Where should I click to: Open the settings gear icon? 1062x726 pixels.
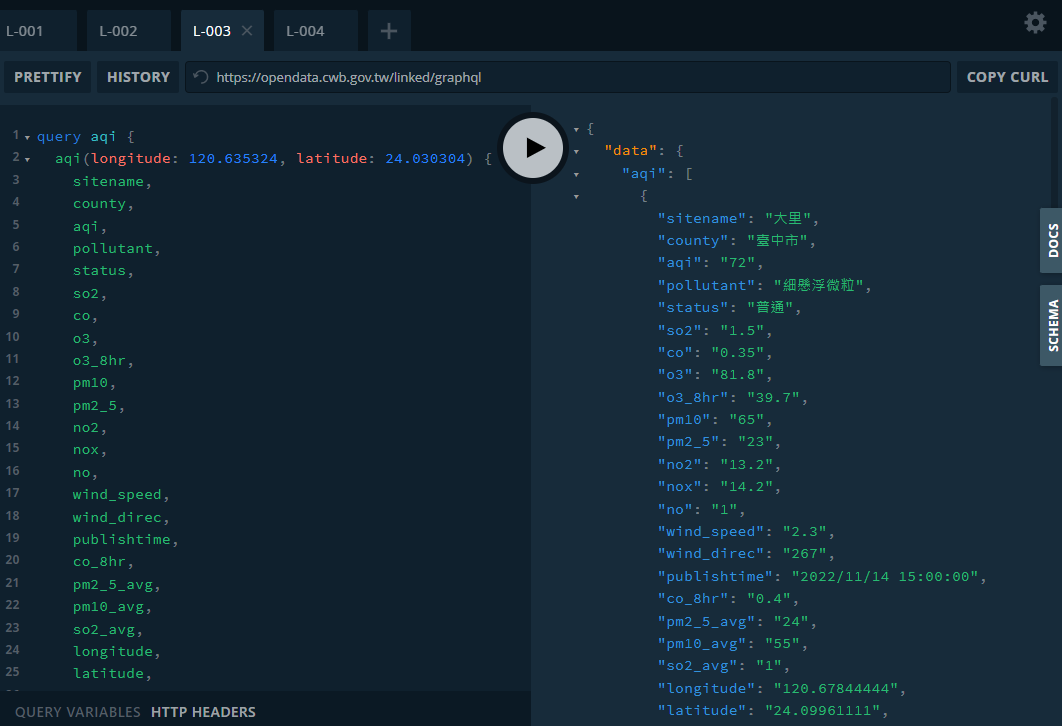(x=1035, y=23)
